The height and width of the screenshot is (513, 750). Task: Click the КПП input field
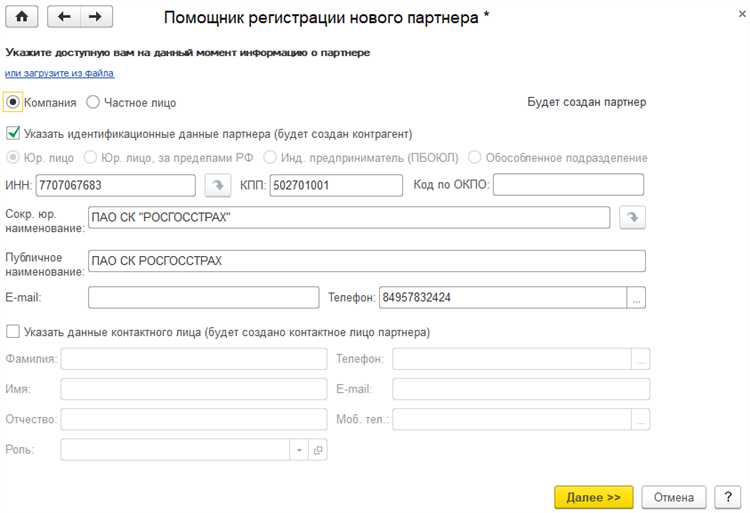point(333,185)
